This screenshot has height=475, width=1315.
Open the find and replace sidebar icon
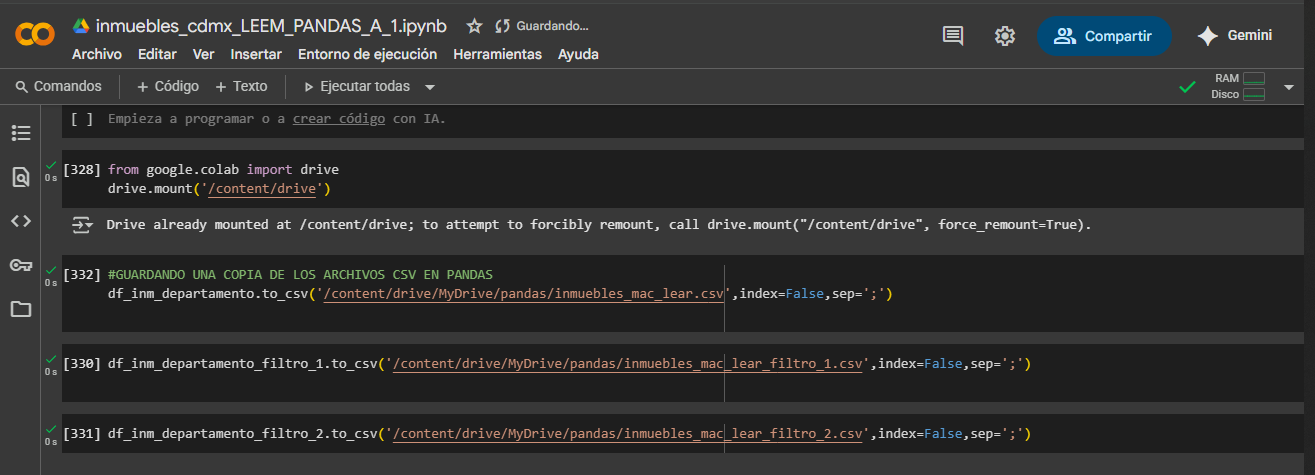click(x=20, y=177)
